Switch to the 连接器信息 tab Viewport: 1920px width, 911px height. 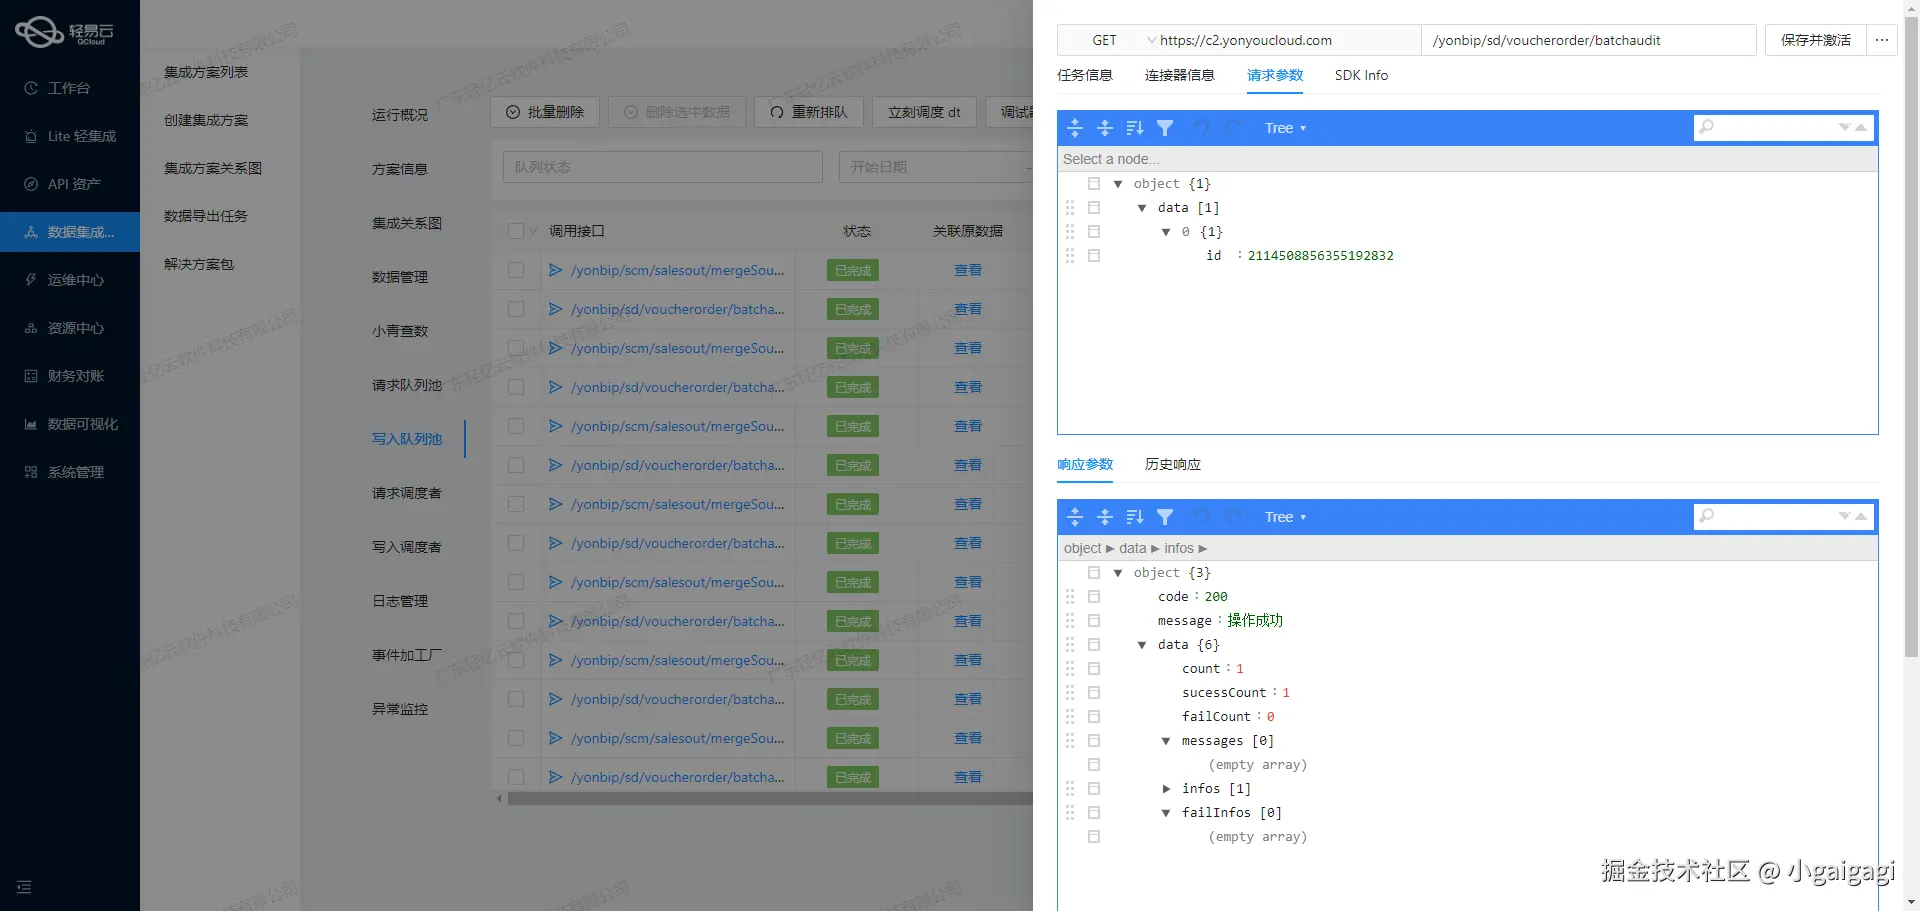tap(1180, 75)
